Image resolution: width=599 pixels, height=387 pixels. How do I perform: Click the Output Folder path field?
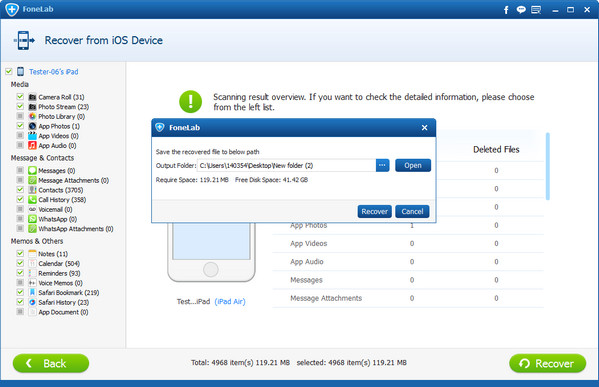click(287, 165)
